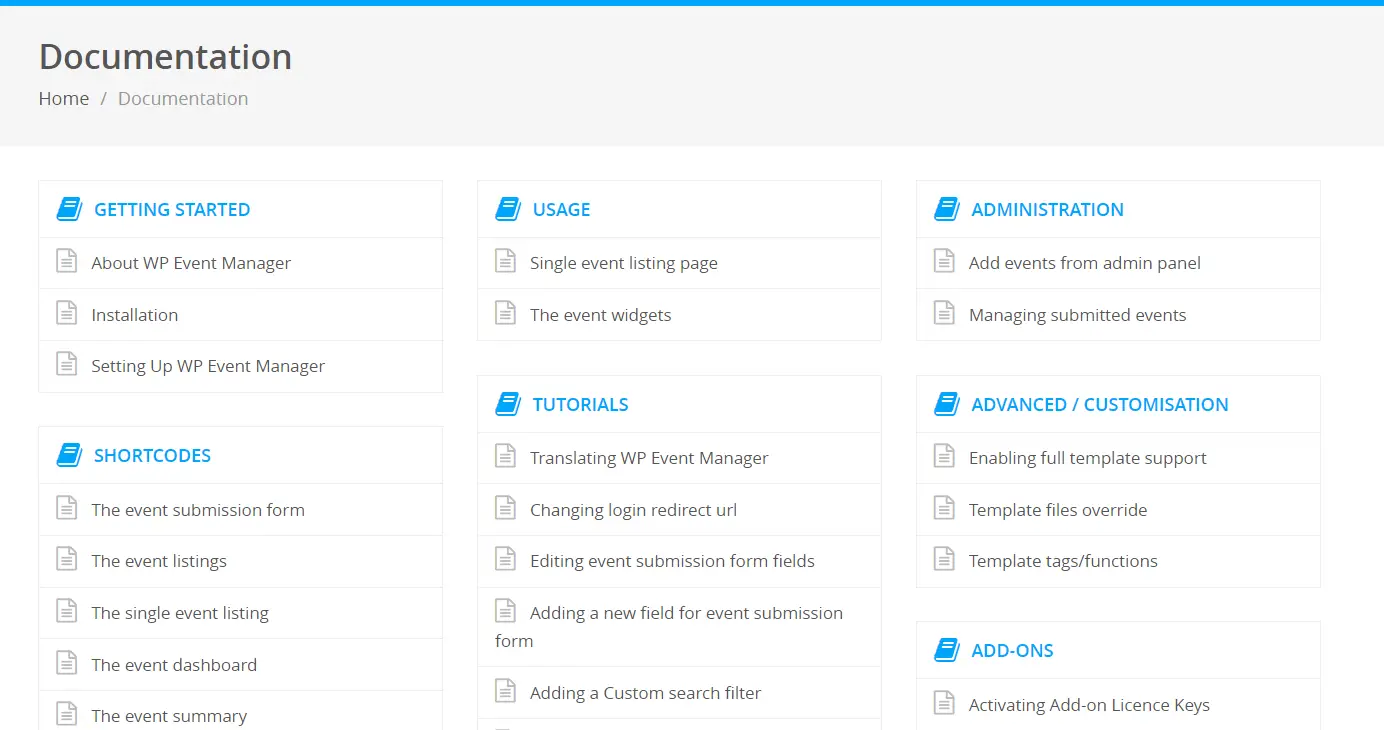Viewport: 1384px width, 730px height.
Task: Click document icon next to Activating Add-on Licence Keys
Action: point(944,704)
